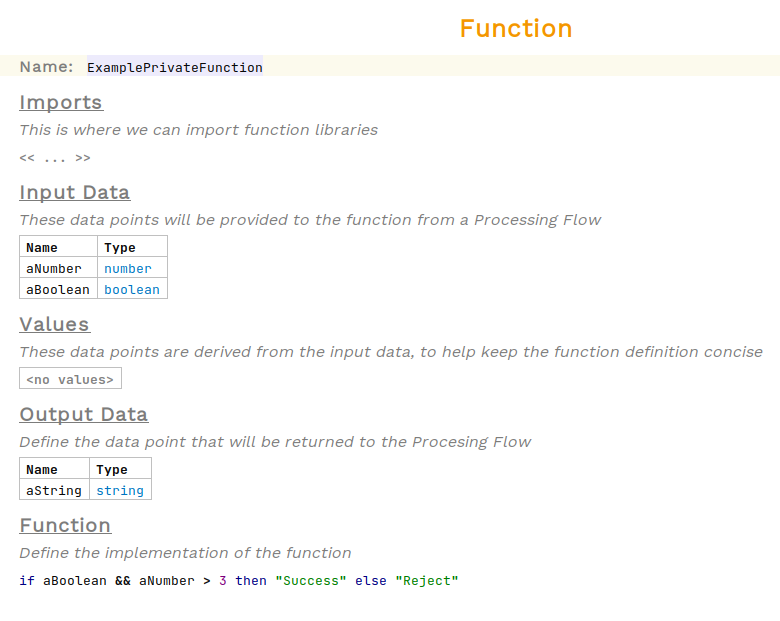Select the aString output name cell
The width and height of the screenshot is (780, 621).
(x=54, y=490)
